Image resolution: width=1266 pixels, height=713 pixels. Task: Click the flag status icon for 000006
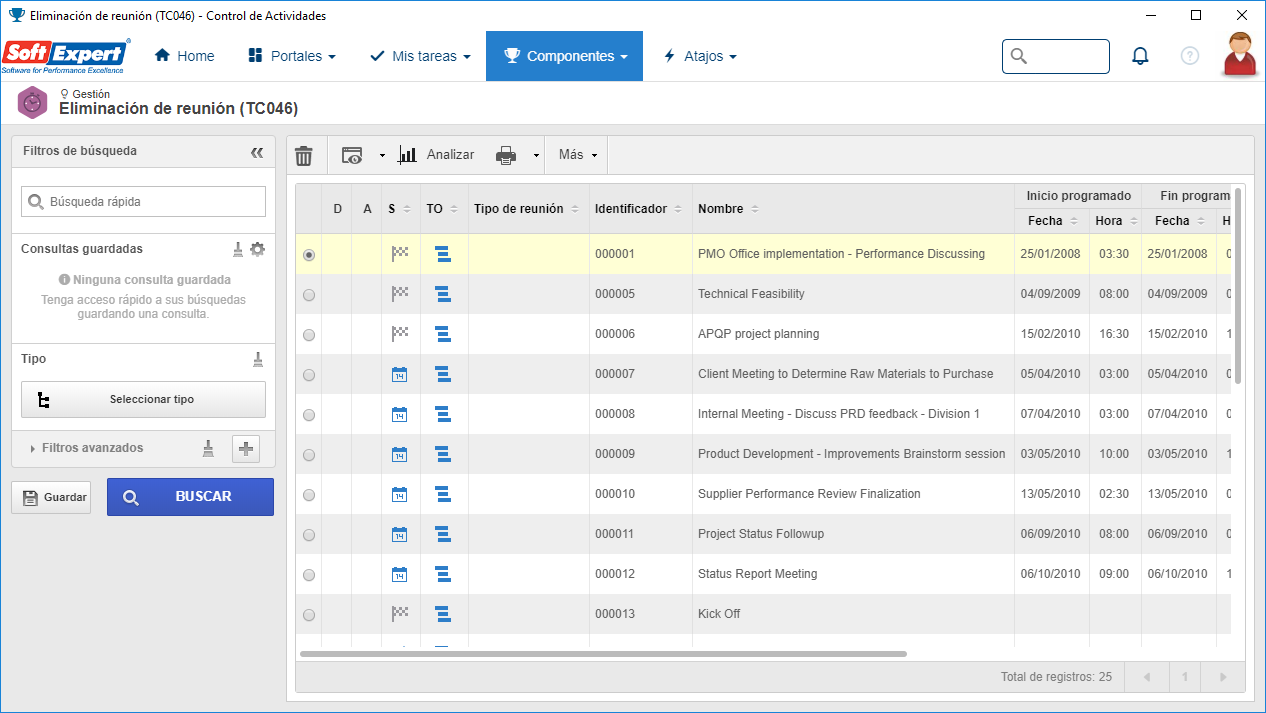pyautogui.click(x=400, y=334)
